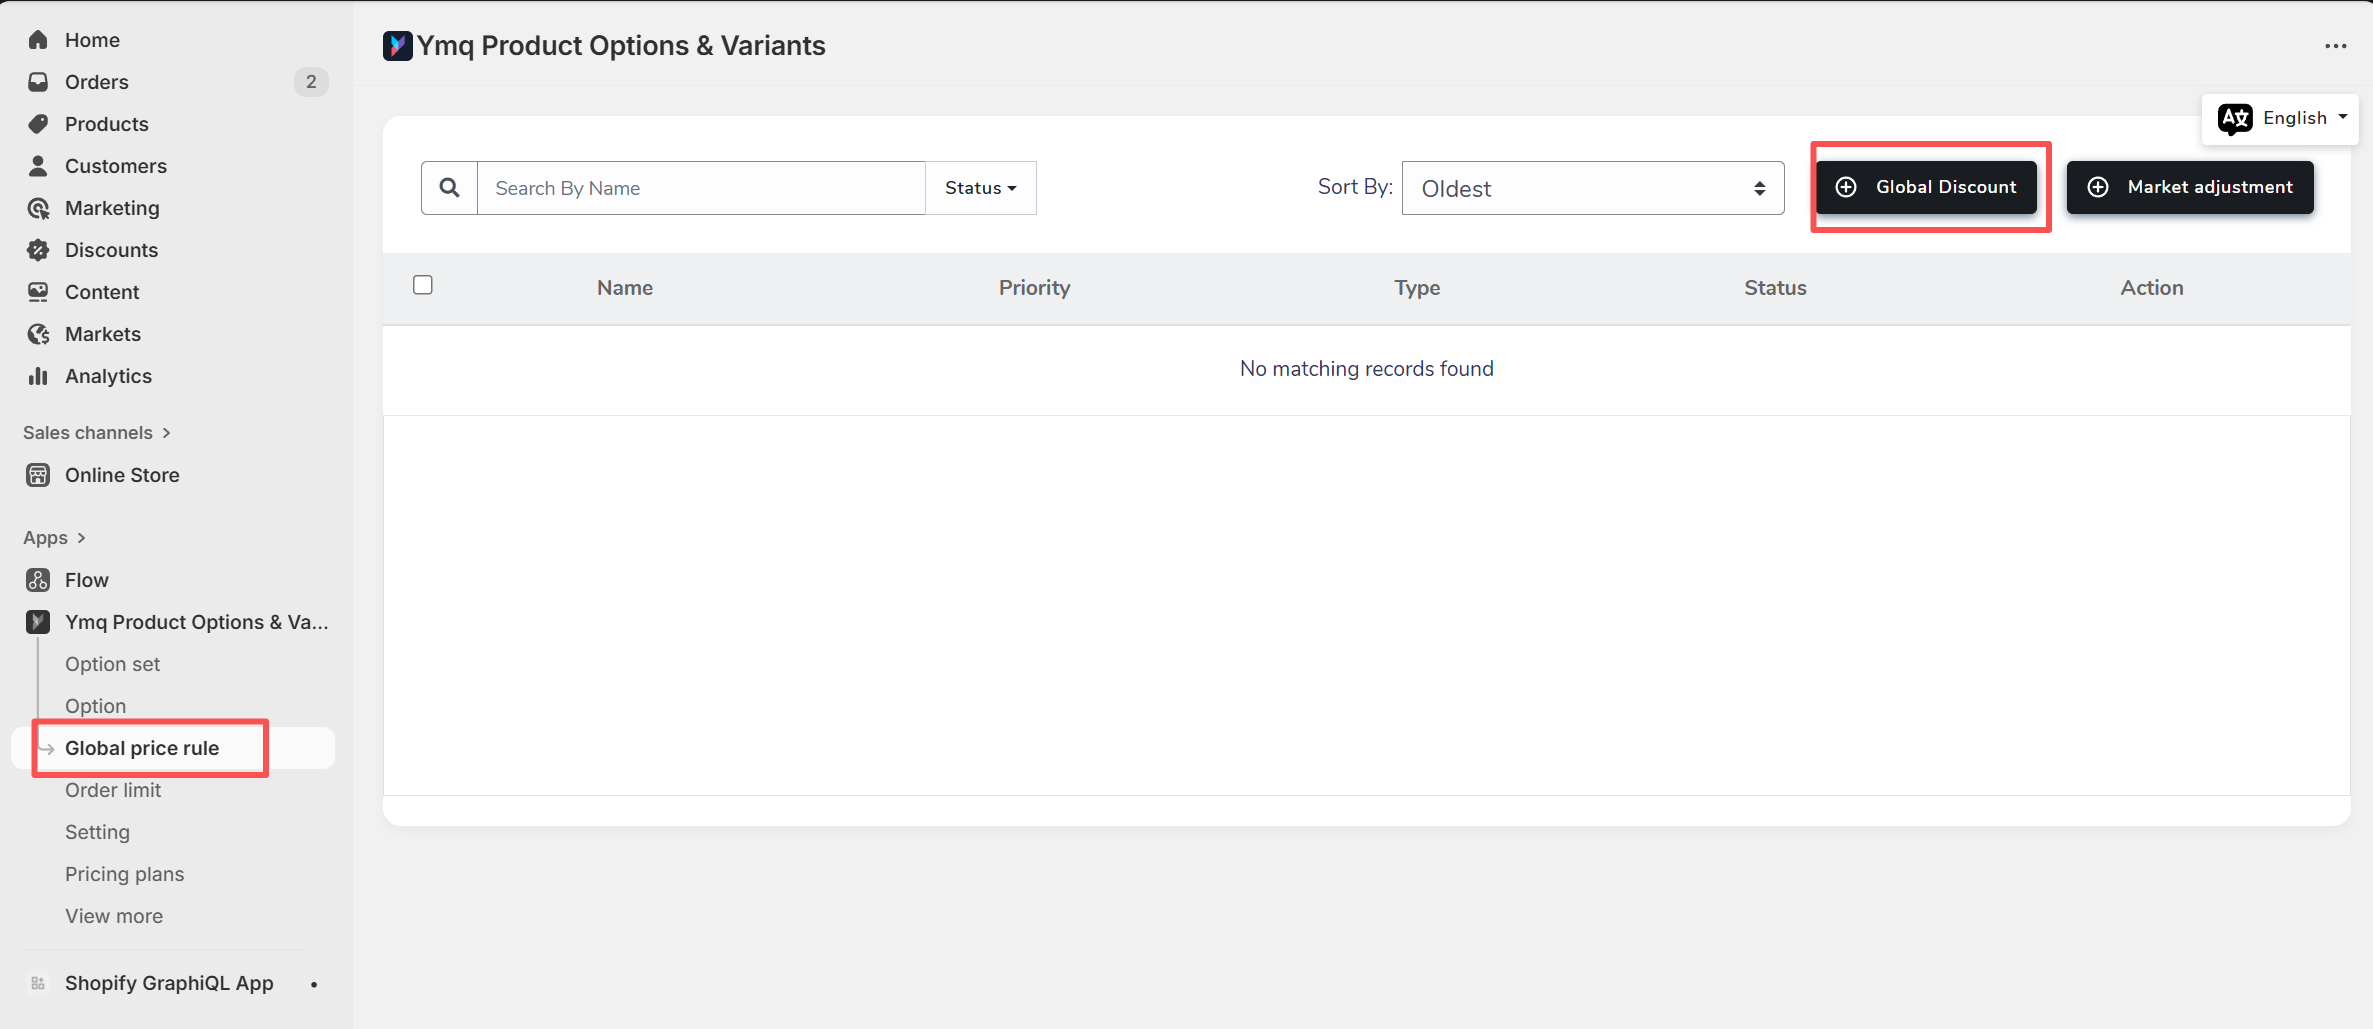The height and width of the screenshot is (1029, 2373).
Task: Click the Global Discount button
Action: (1926, 187)
